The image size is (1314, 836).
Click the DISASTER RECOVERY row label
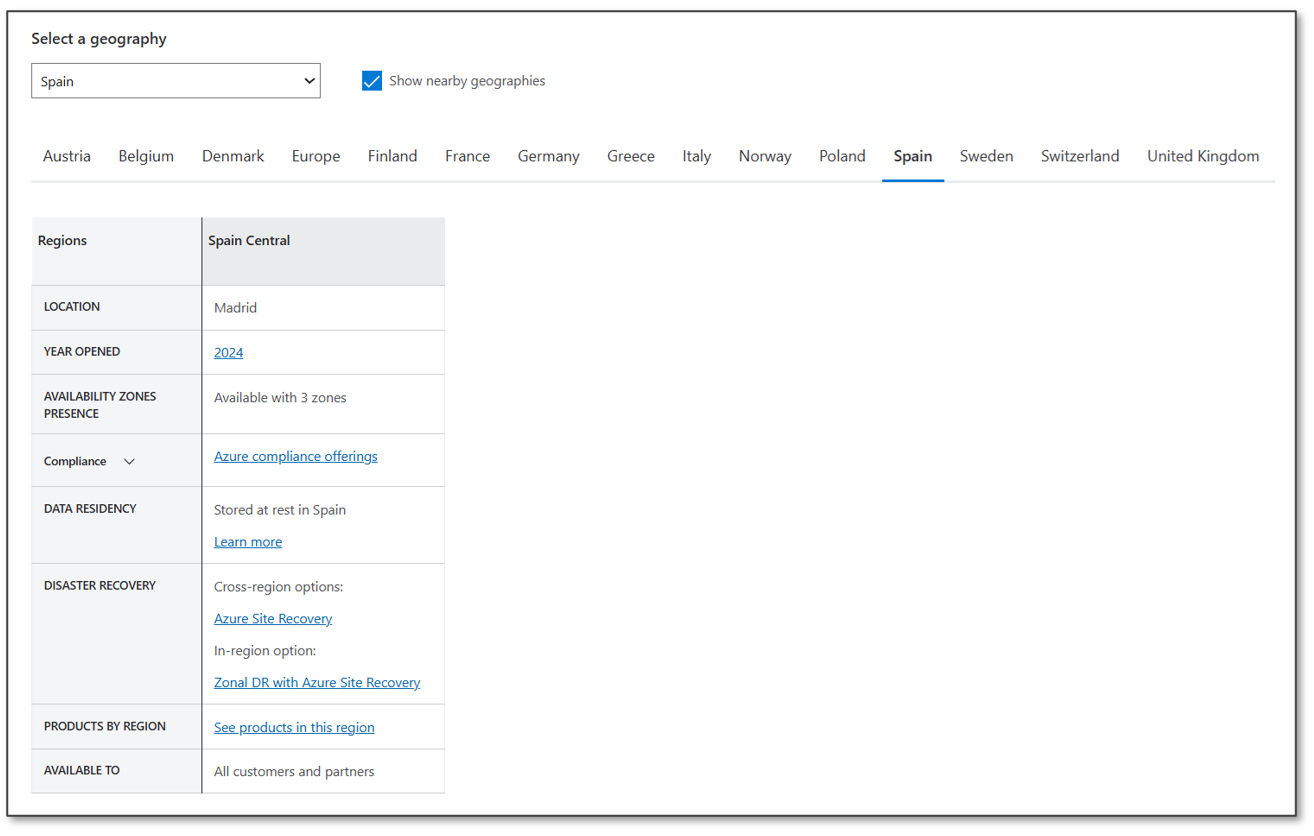100,586
